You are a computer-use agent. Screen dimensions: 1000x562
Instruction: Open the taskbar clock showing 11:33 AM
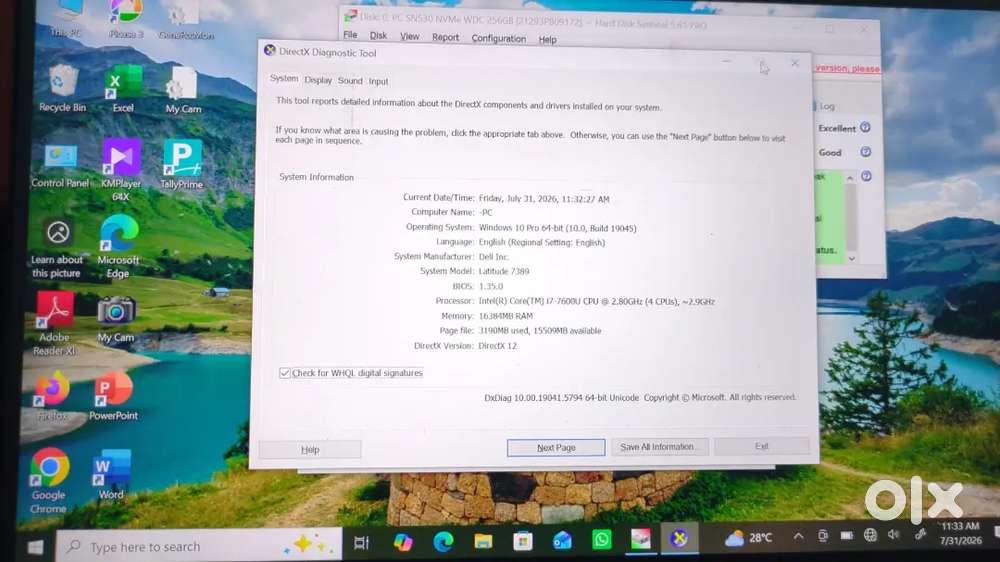coord(960,533)
